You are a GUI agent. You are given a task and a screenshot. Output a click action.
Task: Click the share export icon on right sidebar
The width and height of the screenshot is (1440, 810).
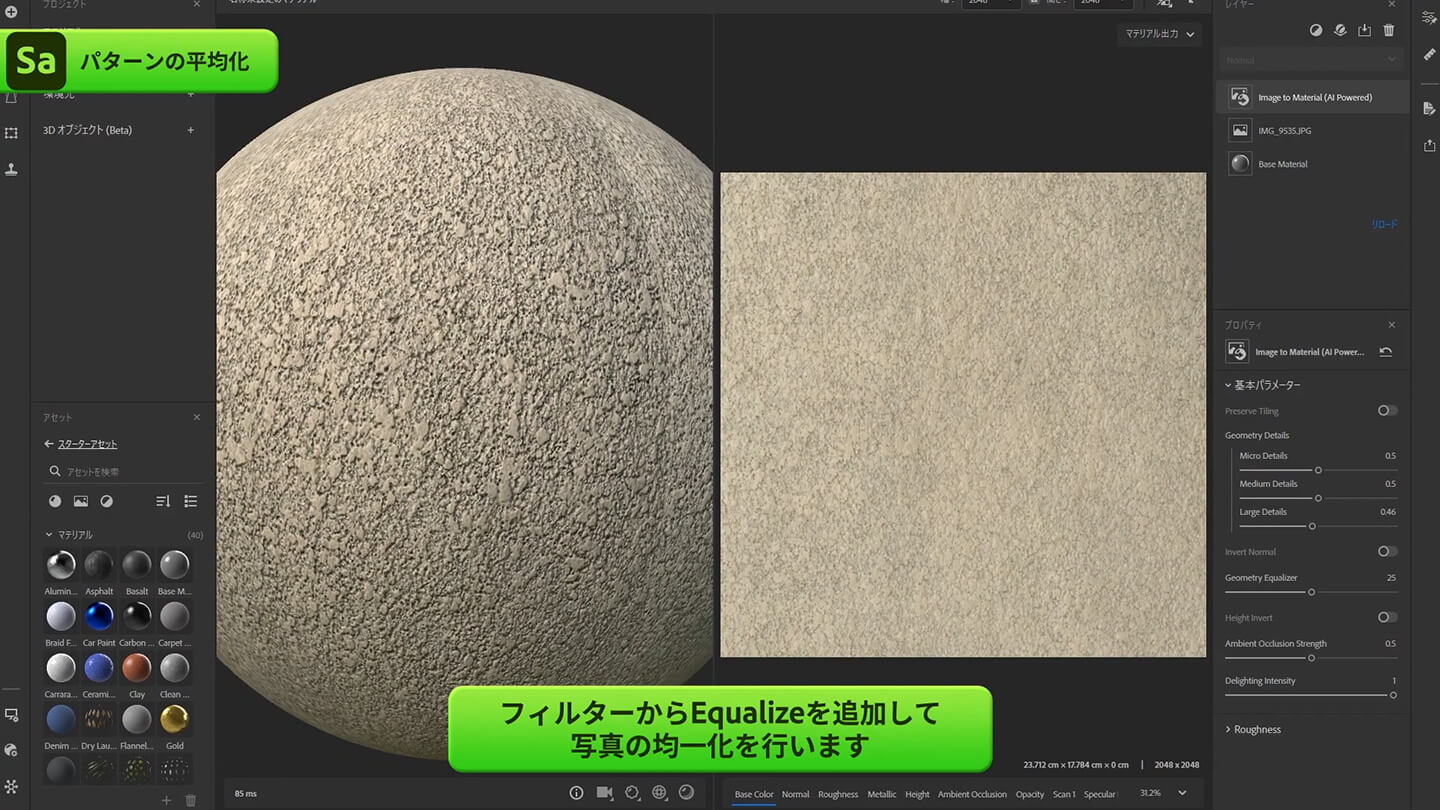(1429, 145)
